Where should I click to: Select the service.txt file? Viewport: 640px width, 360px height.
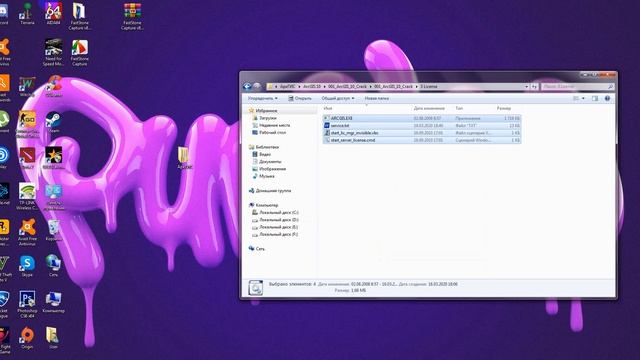pos(422,126)
